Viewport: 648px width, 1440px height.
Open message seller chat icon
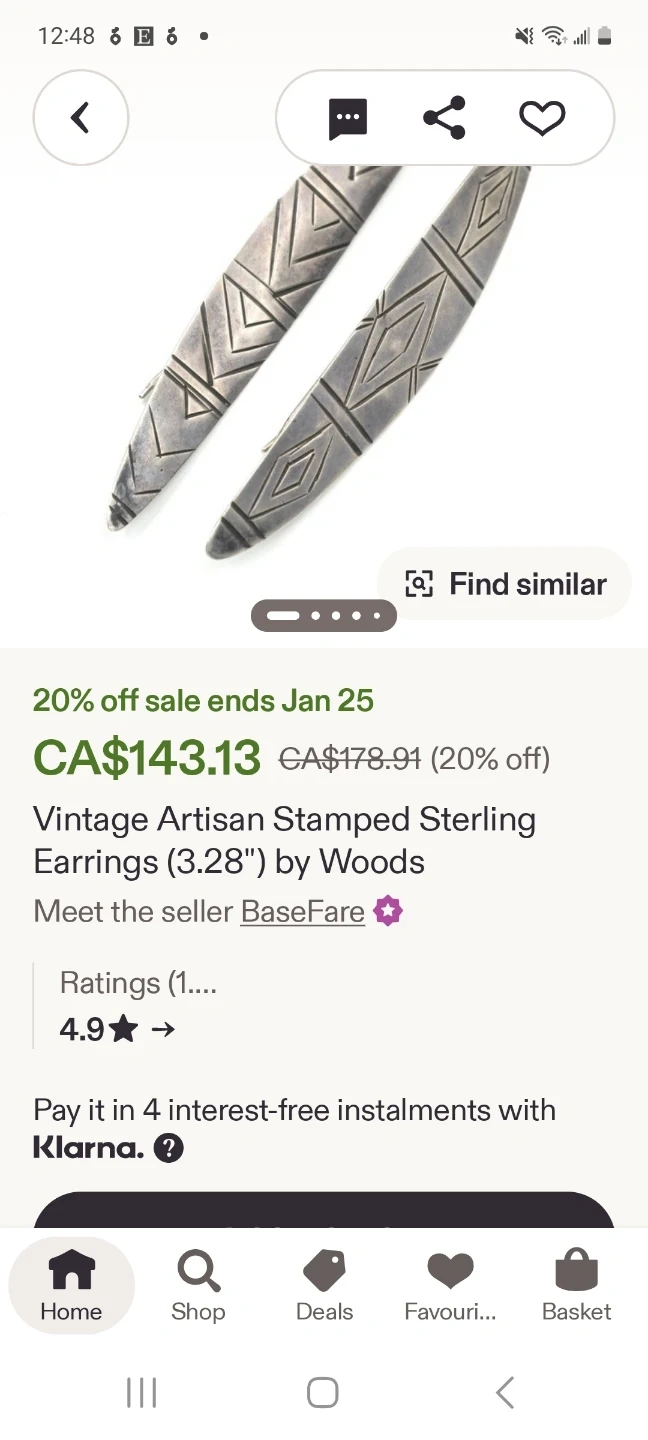(348, 119)
